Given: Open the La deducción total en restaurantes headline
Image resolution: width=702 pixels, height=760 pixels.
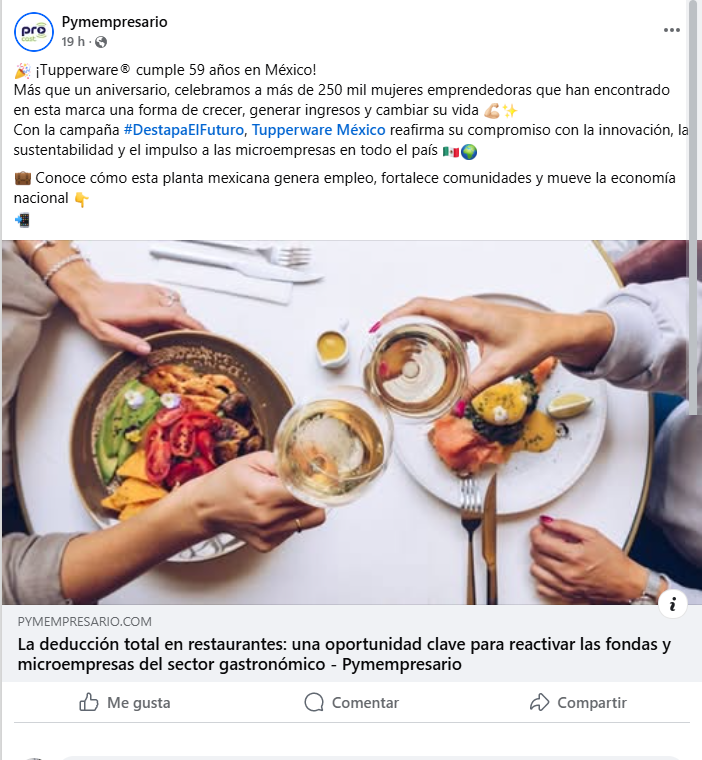Looking at the screenshot, I should 344,654.
